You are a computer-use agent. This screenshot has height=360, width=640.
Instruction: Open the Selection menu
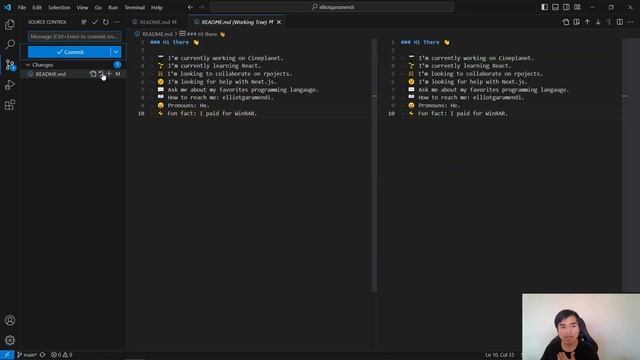click(x=59, y=7)
